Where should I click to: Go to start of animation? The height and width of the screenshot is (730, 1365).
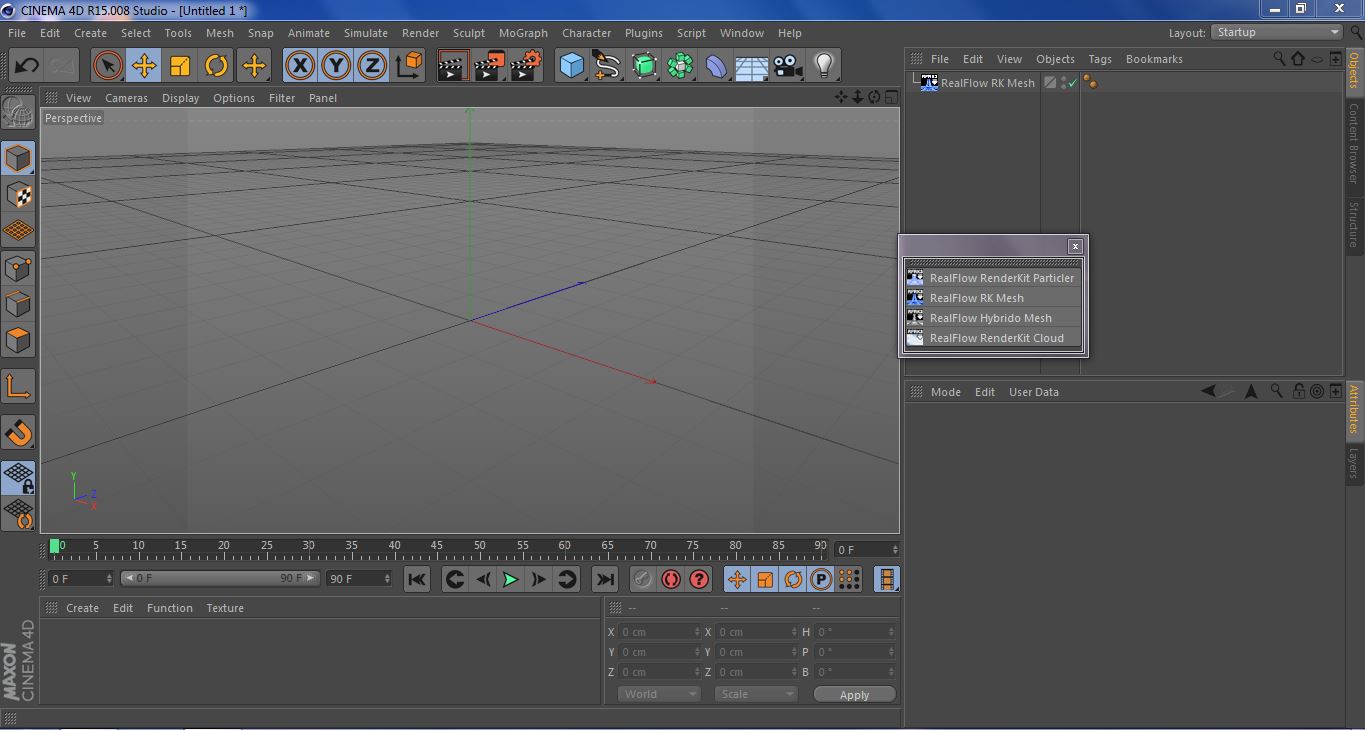(417, 579)
